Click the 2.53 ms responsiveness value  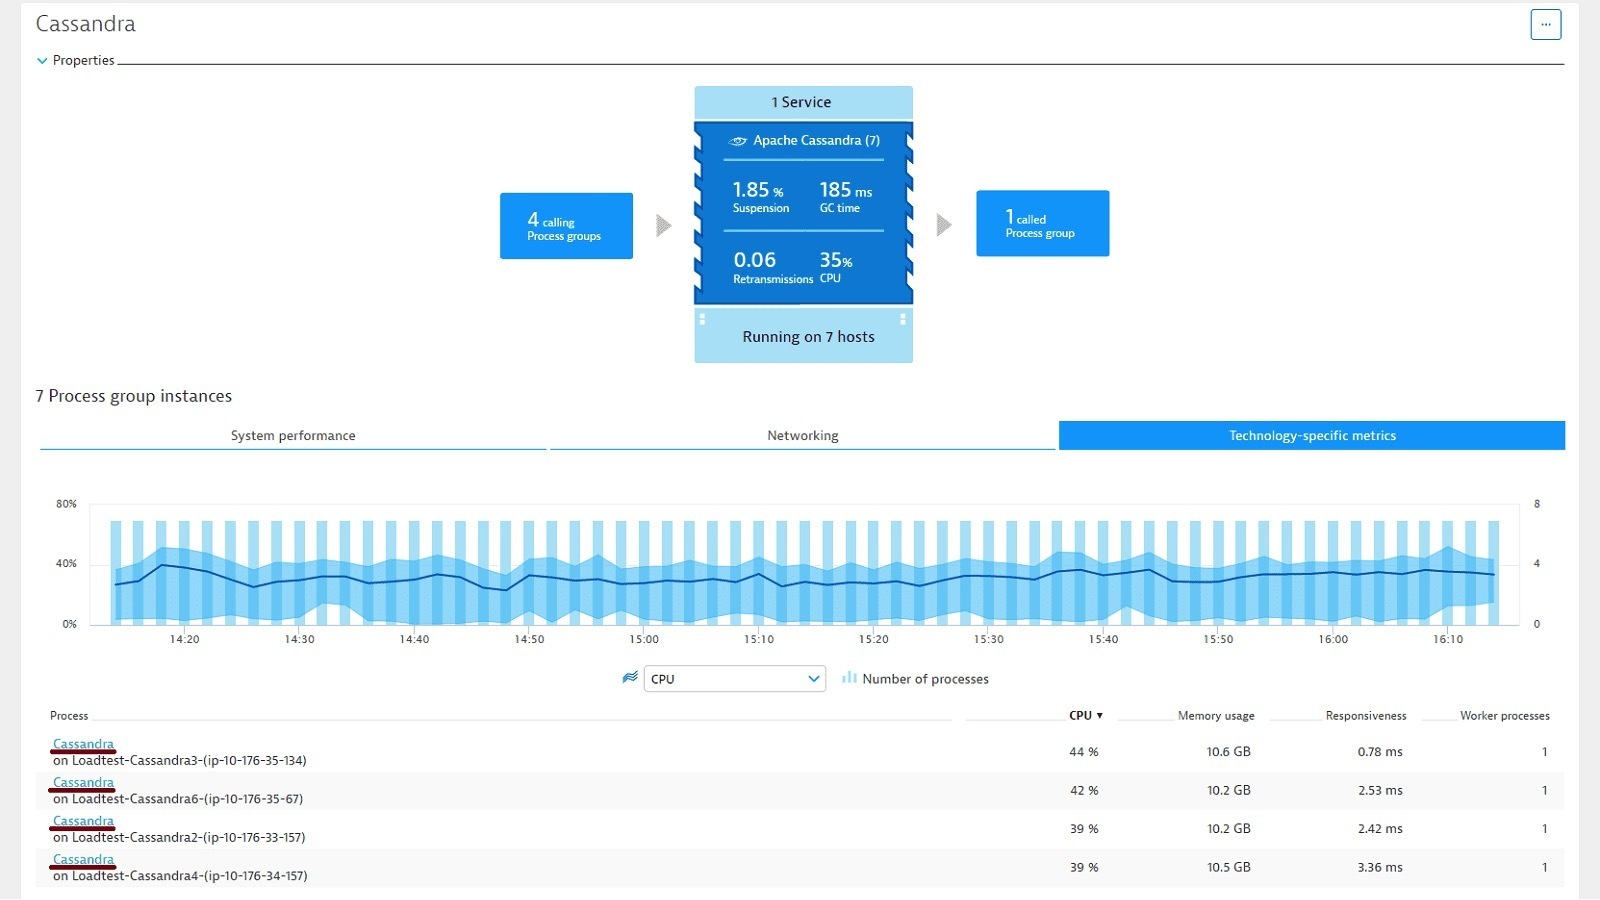click(x=1380, y=791)
